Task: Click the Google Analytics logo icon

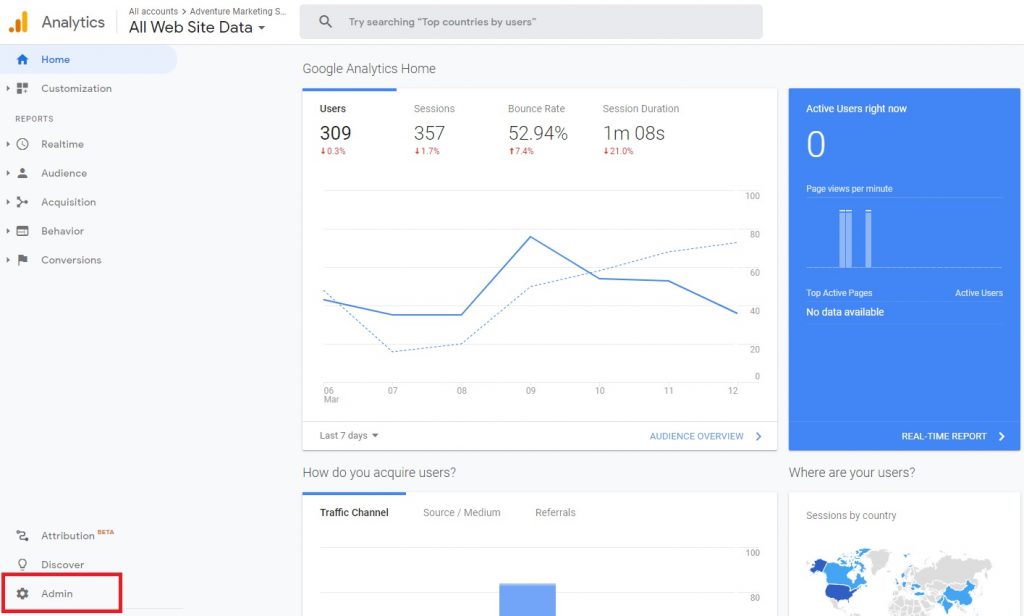Action: pyautogui.click(x=18, y=22)
